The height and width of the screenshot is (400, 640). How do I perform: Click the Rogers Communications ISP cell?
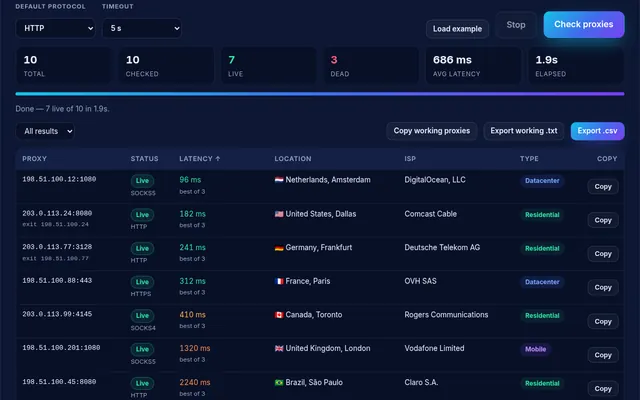pos(446,315)
